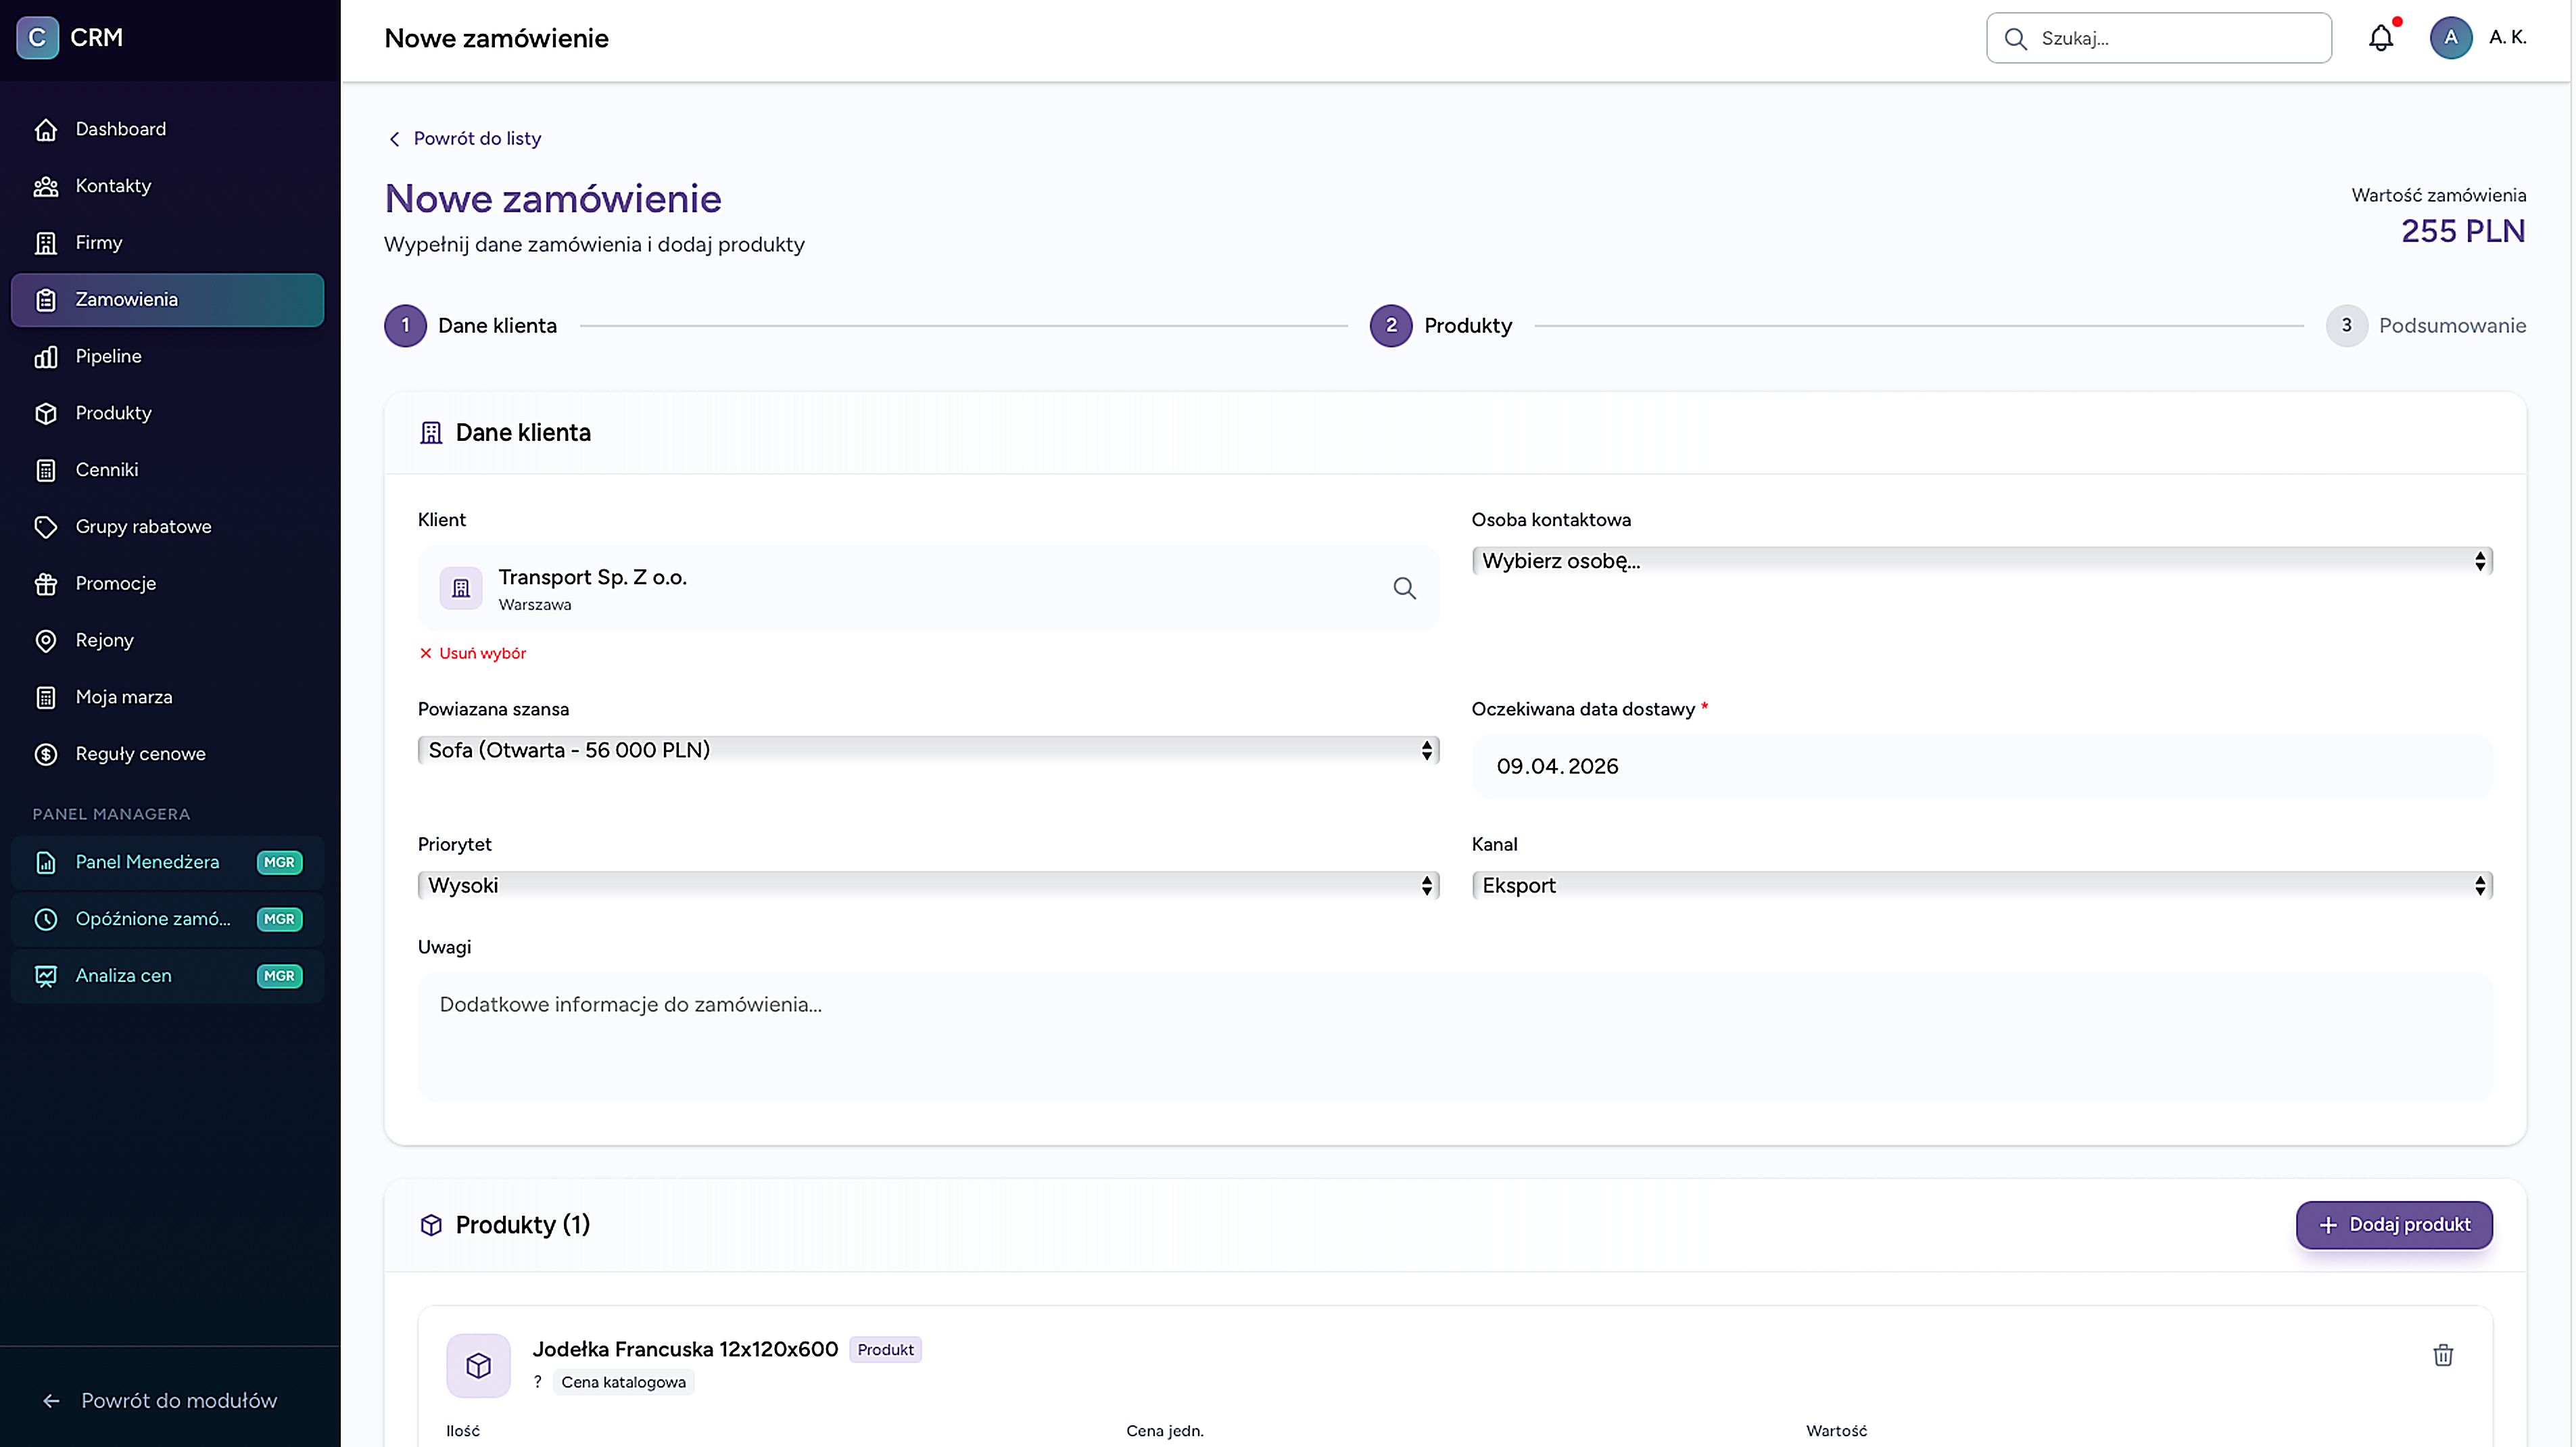The height and width of the screenshot is (1447, 2576).
Task: Click Powrót do modułów link
Action: [x=161, y=1401]
